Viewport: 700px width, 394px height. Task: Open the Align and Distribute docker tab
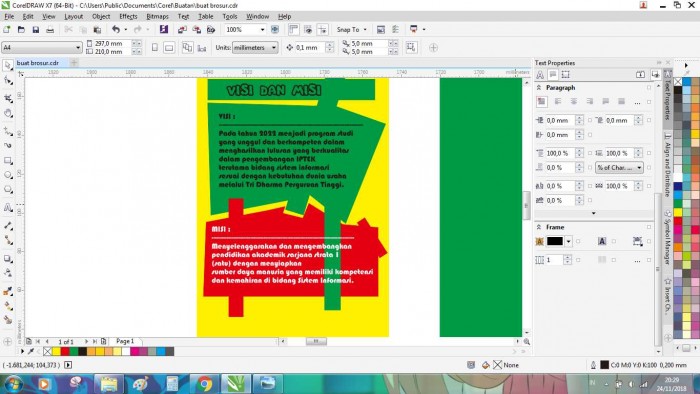point(667,166)
